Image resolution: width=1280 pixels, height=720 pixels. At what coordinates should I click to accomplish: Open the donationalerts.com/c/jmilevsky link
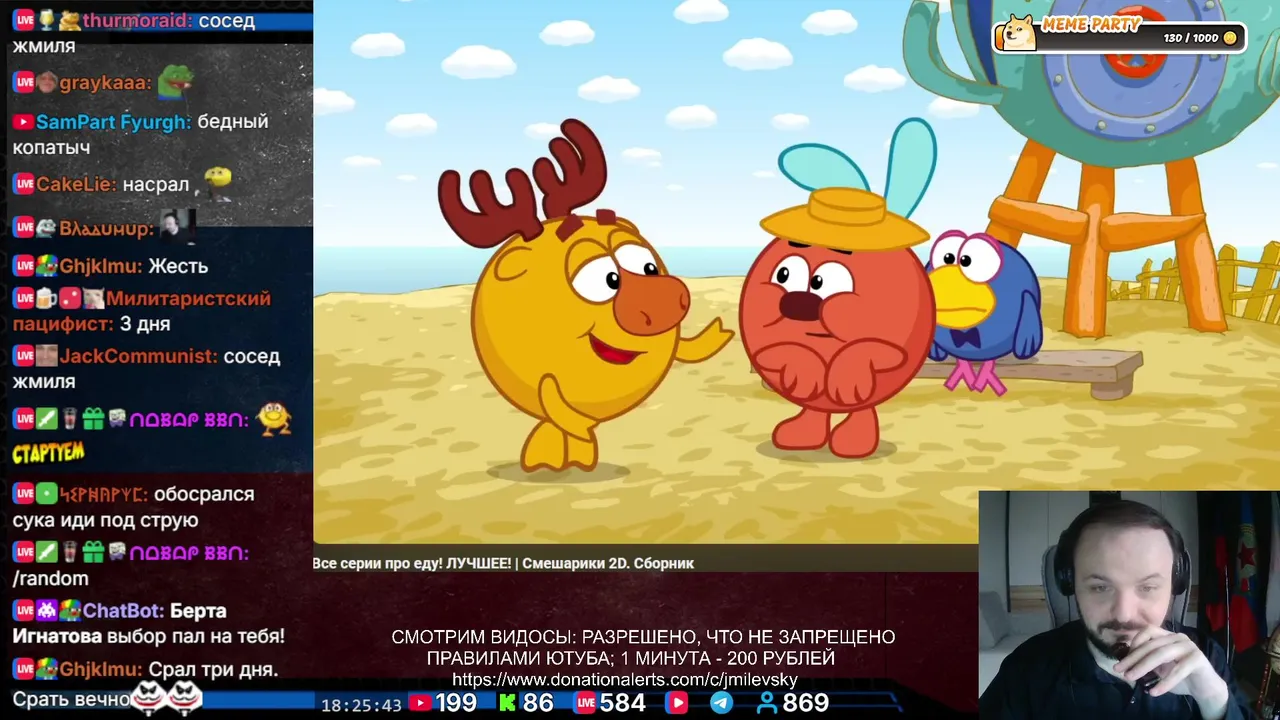pos(625,680)
